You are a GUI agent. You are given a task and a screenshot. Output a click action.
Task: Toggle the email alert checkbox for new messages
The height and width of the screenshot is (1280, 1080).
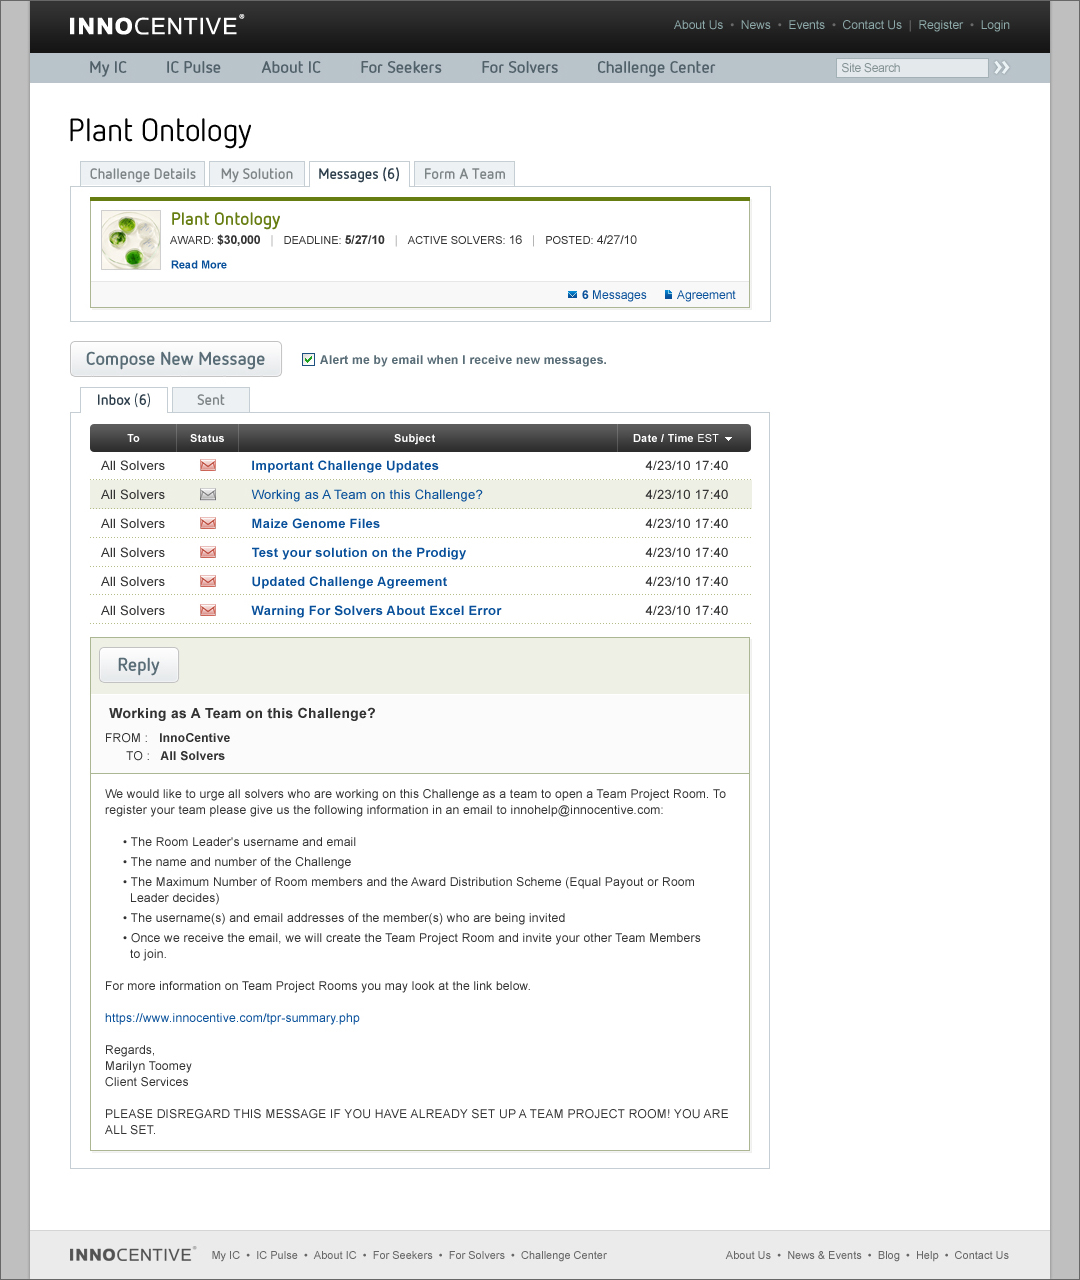(309, 359)
